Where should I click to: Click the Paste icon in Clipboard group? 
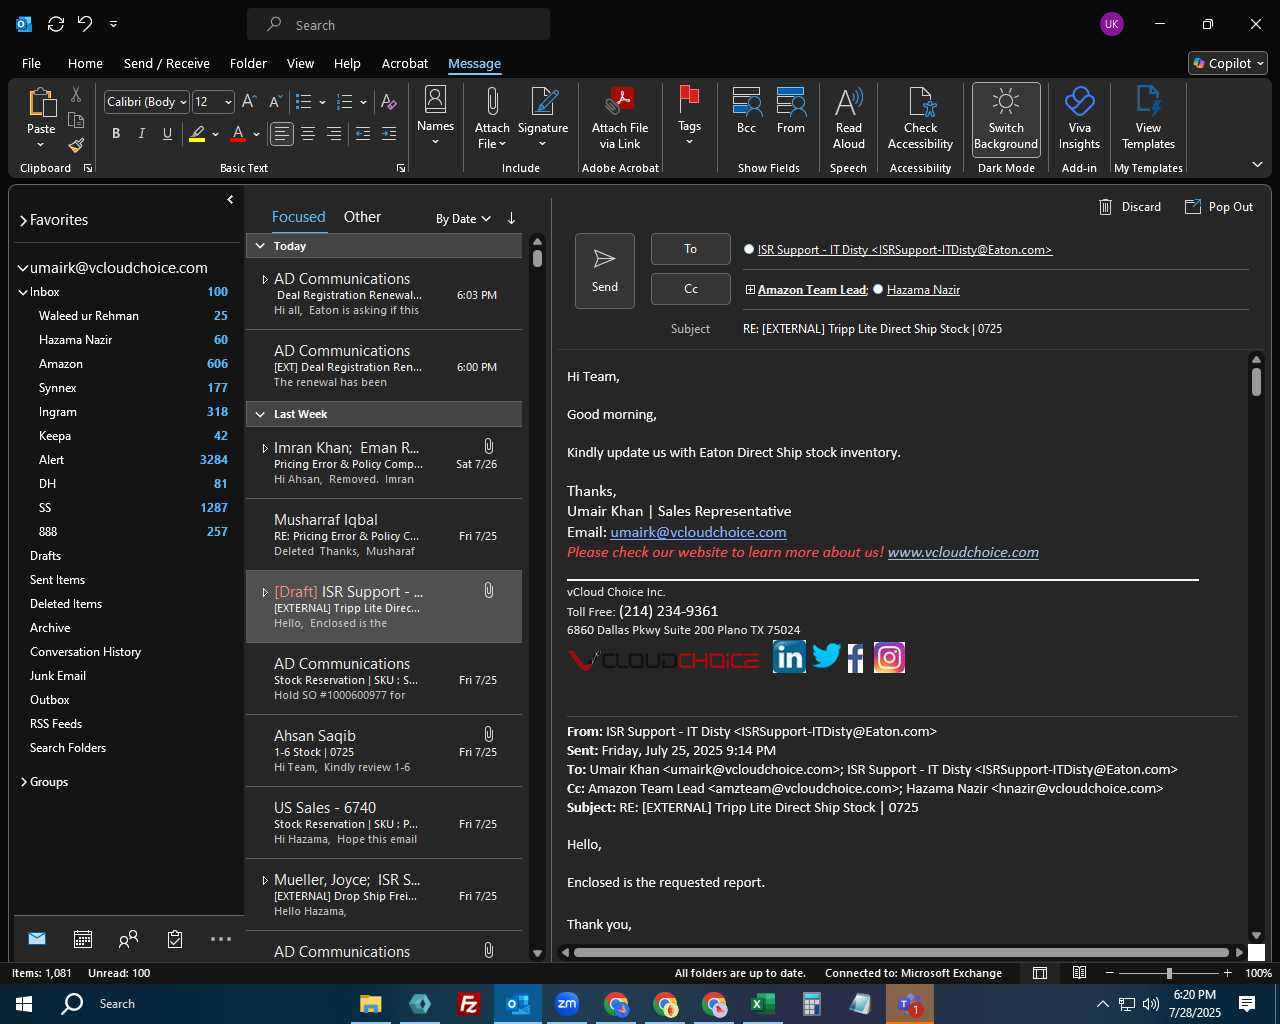[x=41, y=103]
